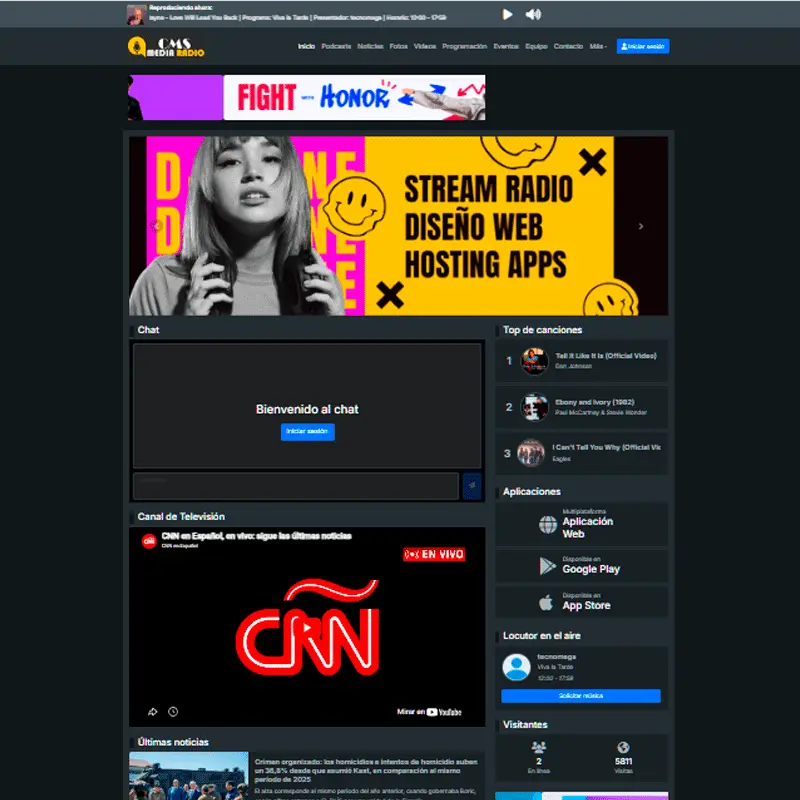Switch to the Podcasts navigation item
The width and height of the screenshot is (800, 800).
[336, 45]
